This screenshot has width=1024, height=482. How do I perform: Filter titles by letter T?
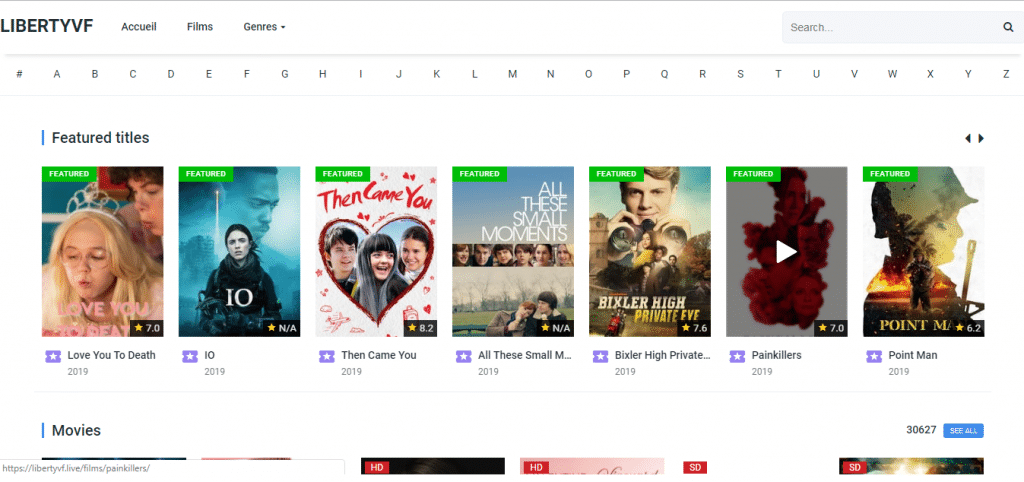pyautogui.click(x=778, y=74)
